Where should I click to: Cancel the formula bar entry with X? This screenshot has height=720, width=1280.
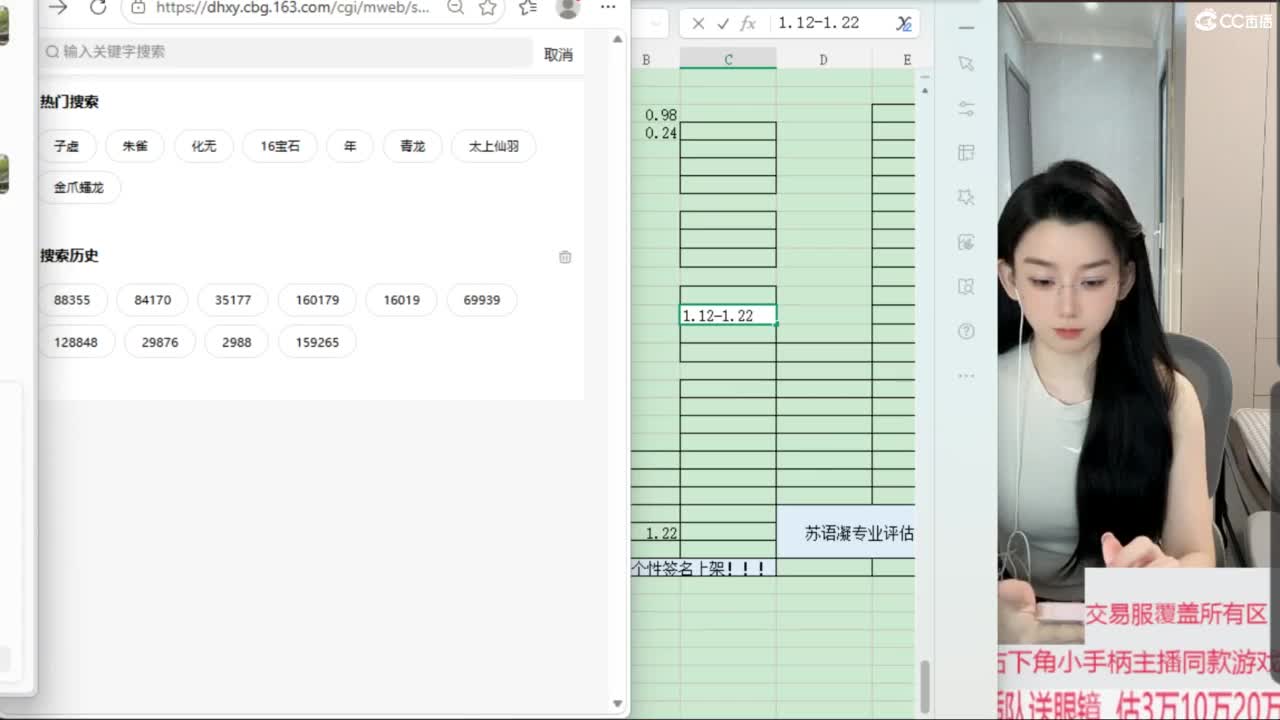(698, 23)
